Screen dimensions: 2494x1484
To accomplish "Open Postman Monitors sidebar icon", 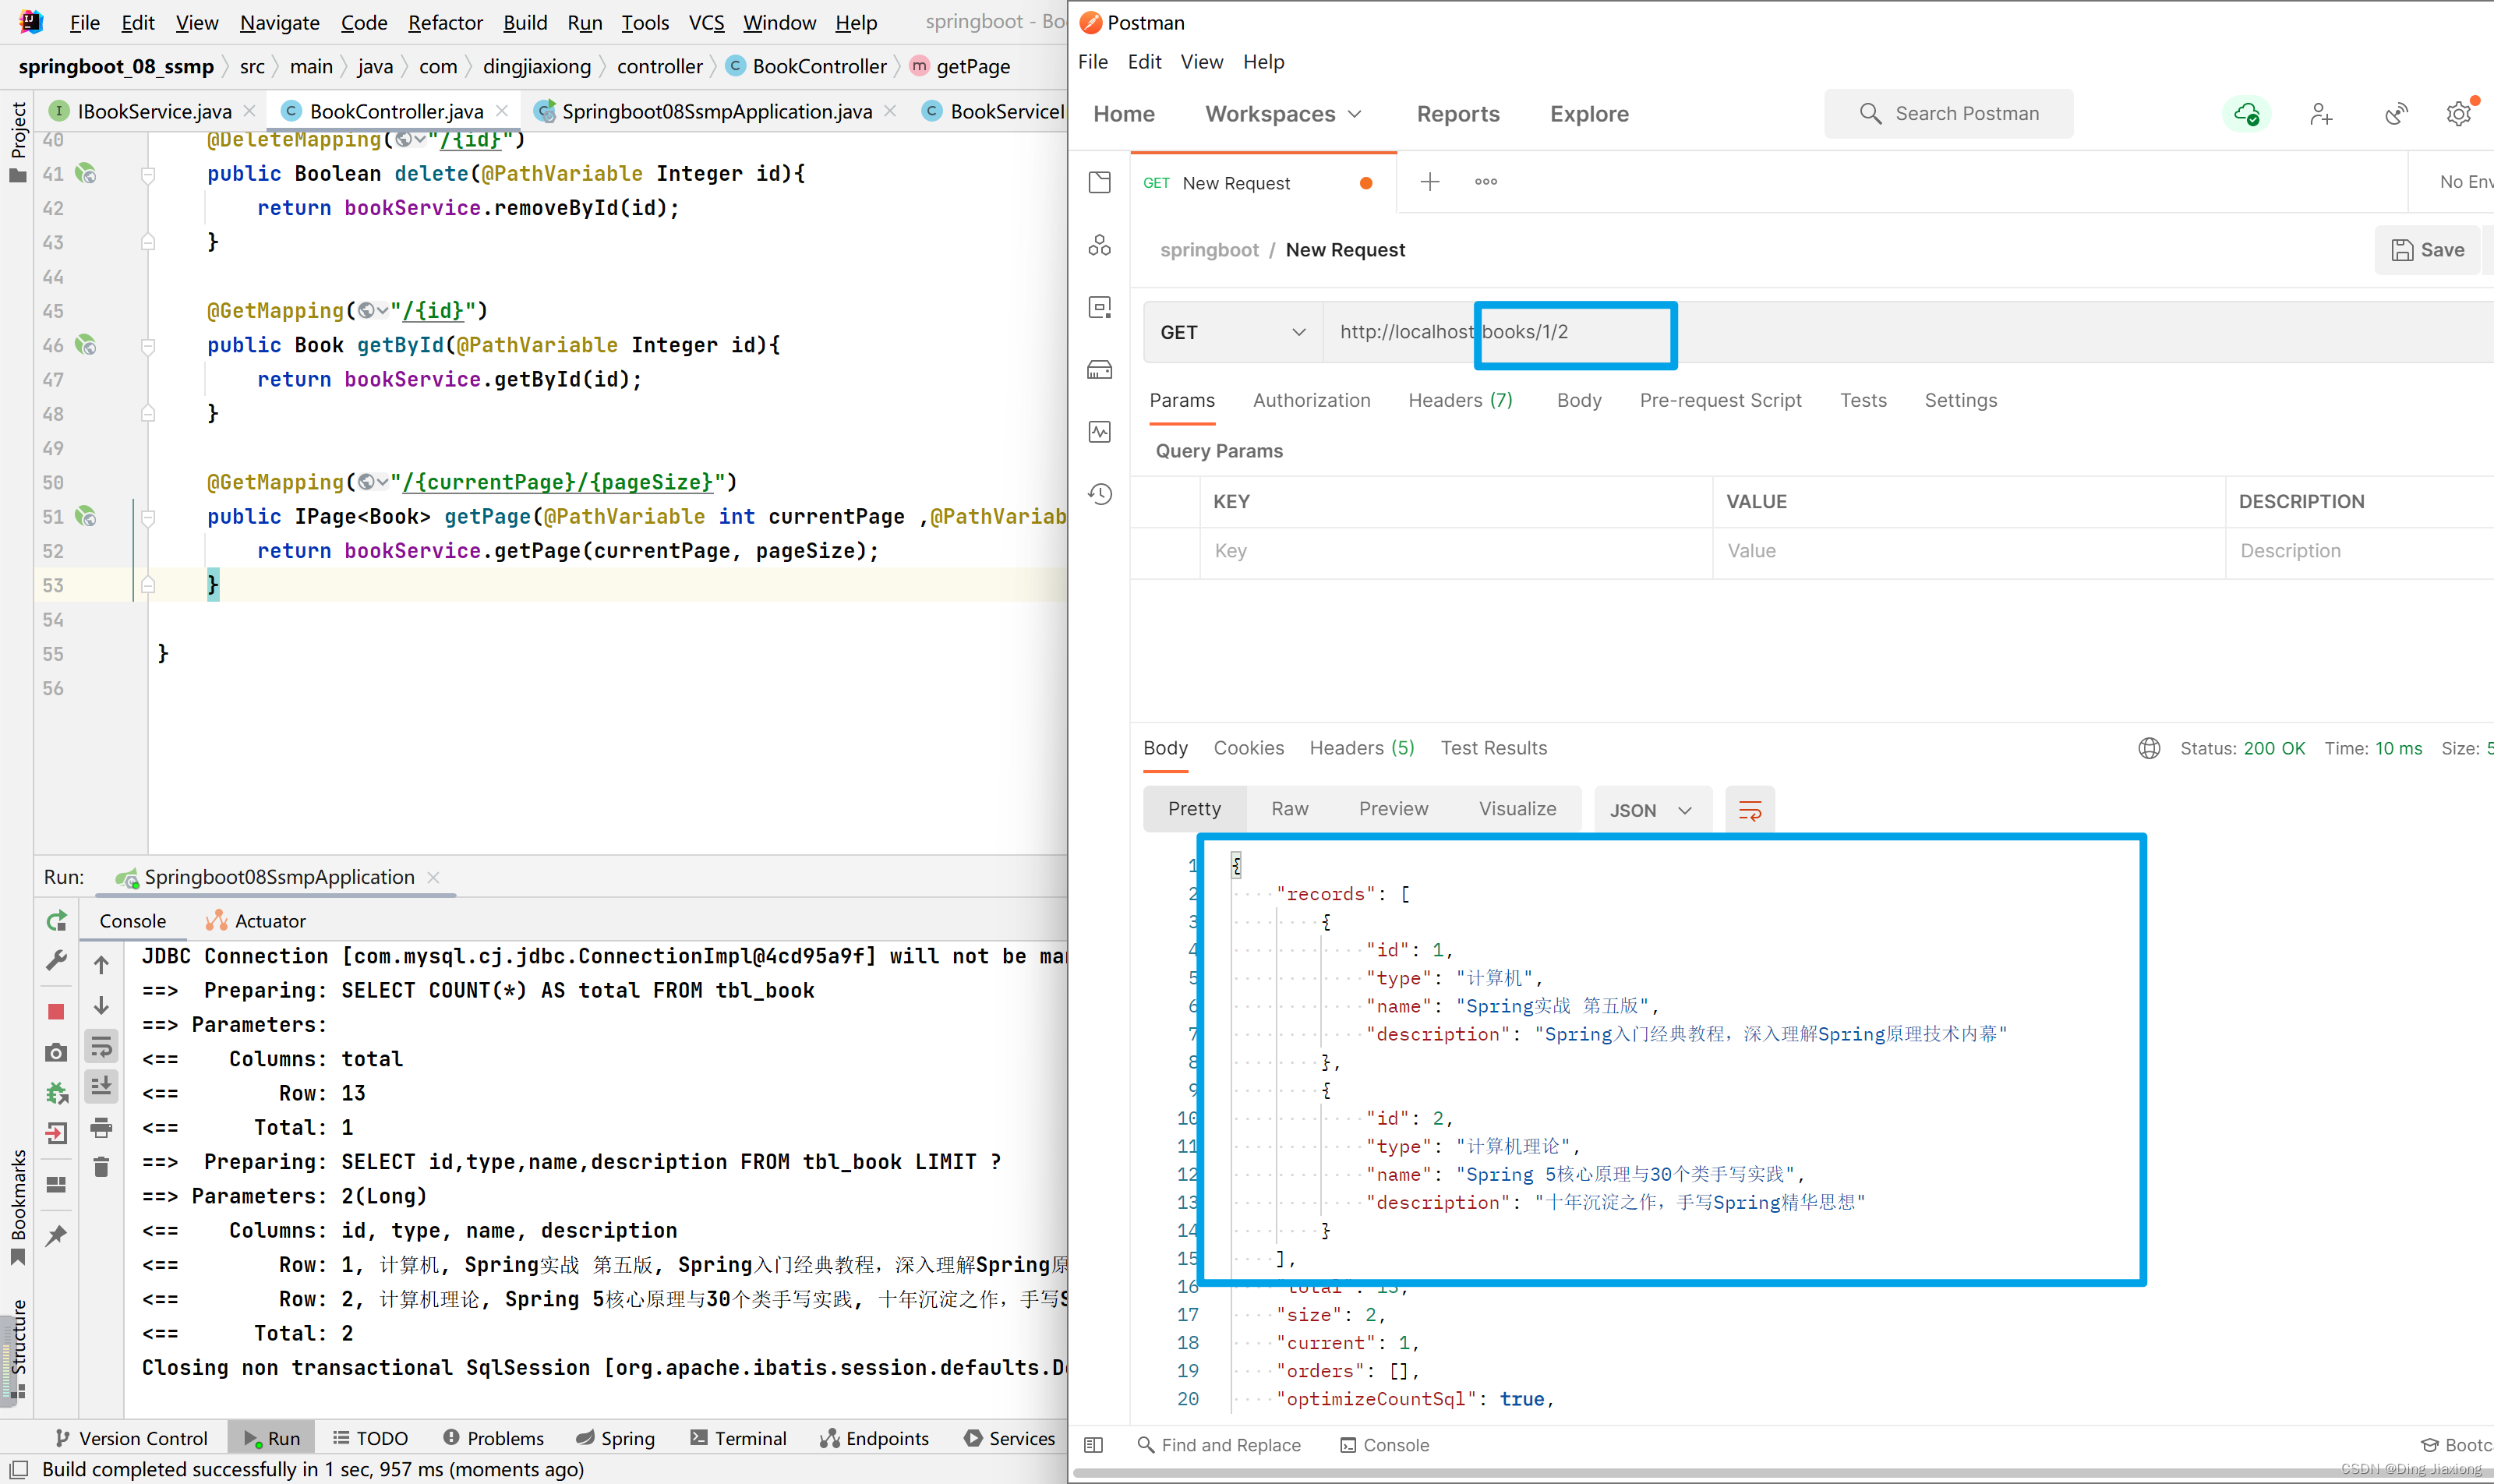I will tap(1099, 432).
